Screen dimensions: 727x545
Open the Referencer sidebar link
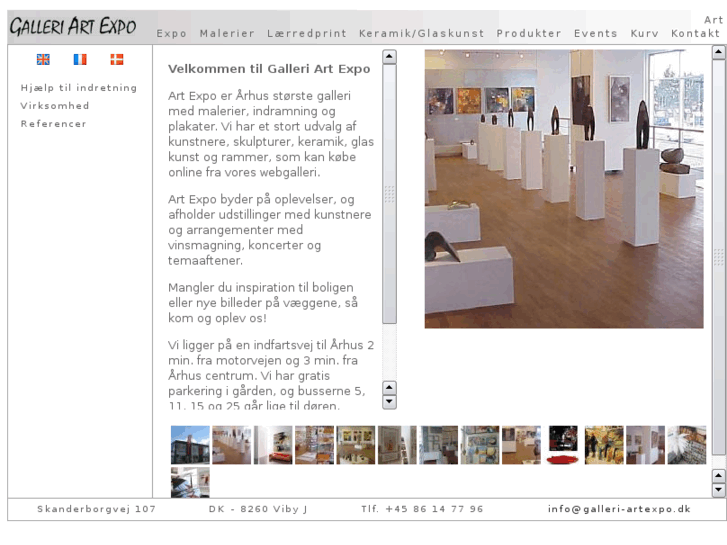53,124
